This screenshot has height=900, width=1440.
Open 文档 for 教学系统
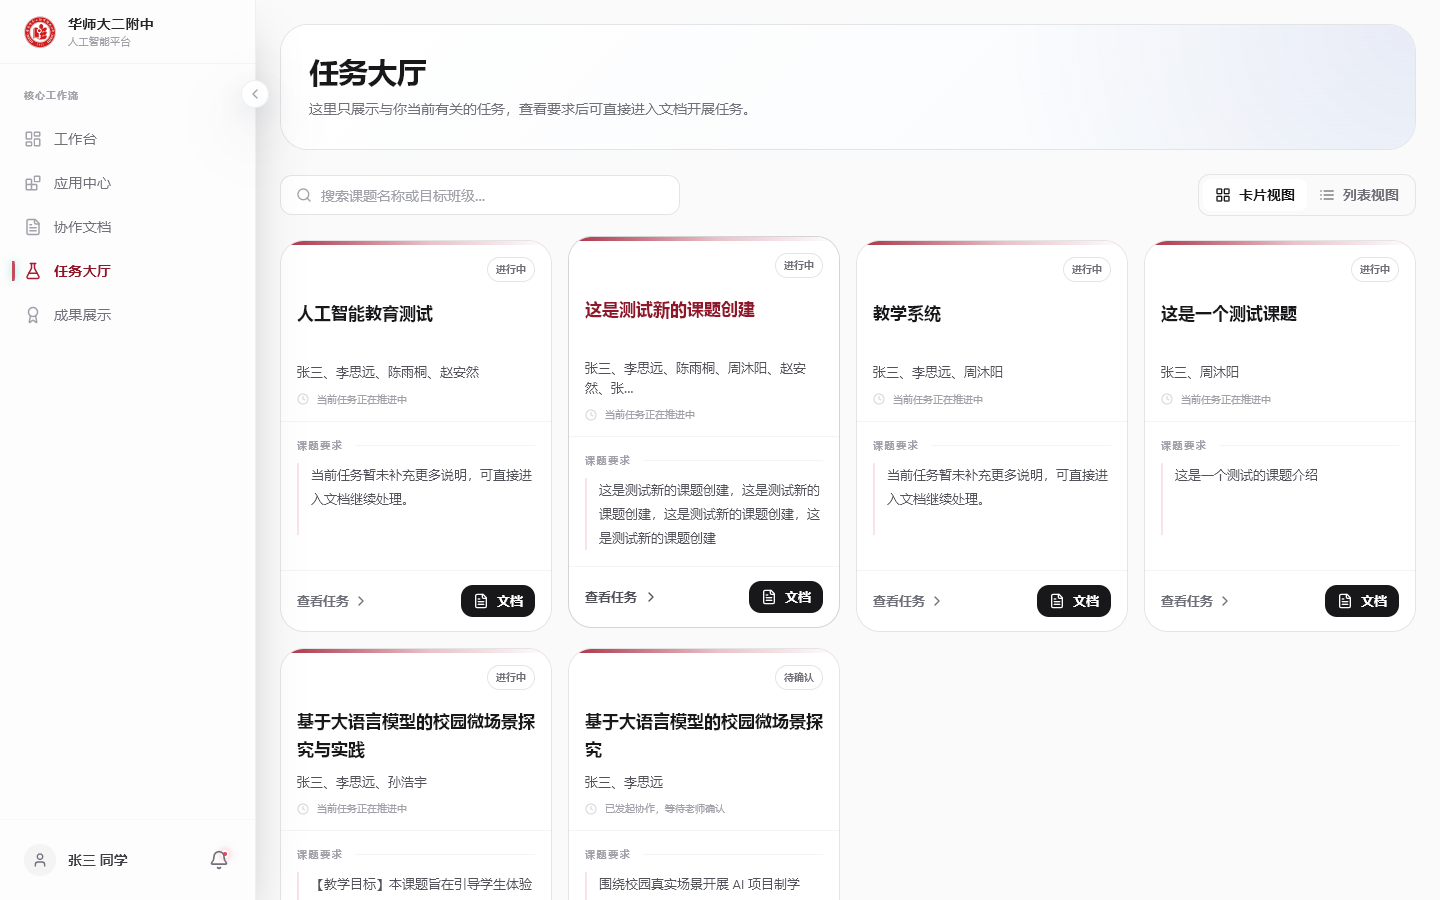pos(1074,601)
